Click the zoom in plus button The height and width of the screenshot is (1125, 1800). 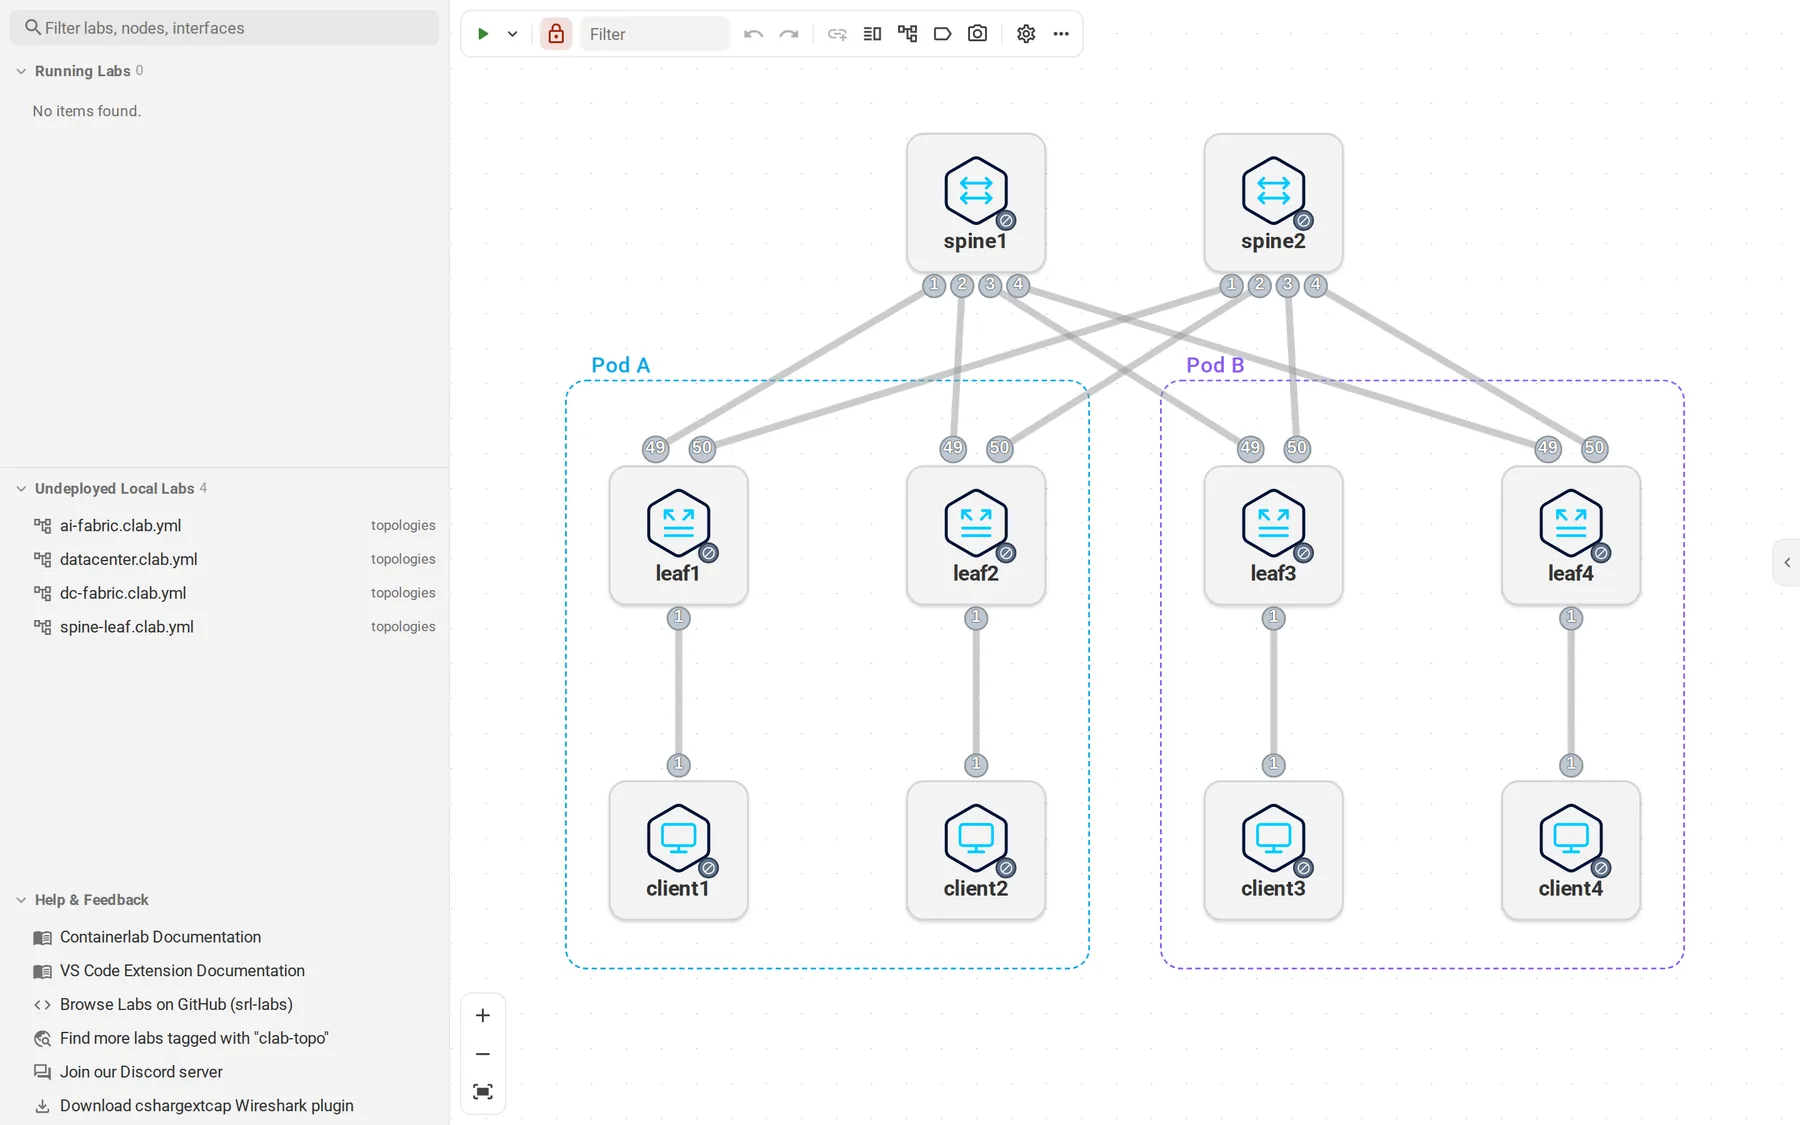coord(483,1016)
